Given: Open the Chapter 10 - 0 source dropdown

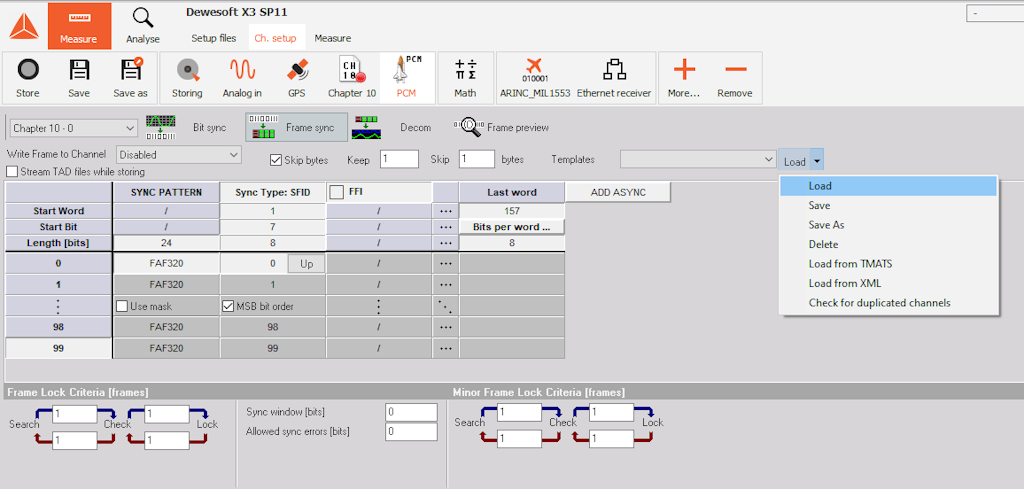Looking at the screenshot, I should [73, 128].
